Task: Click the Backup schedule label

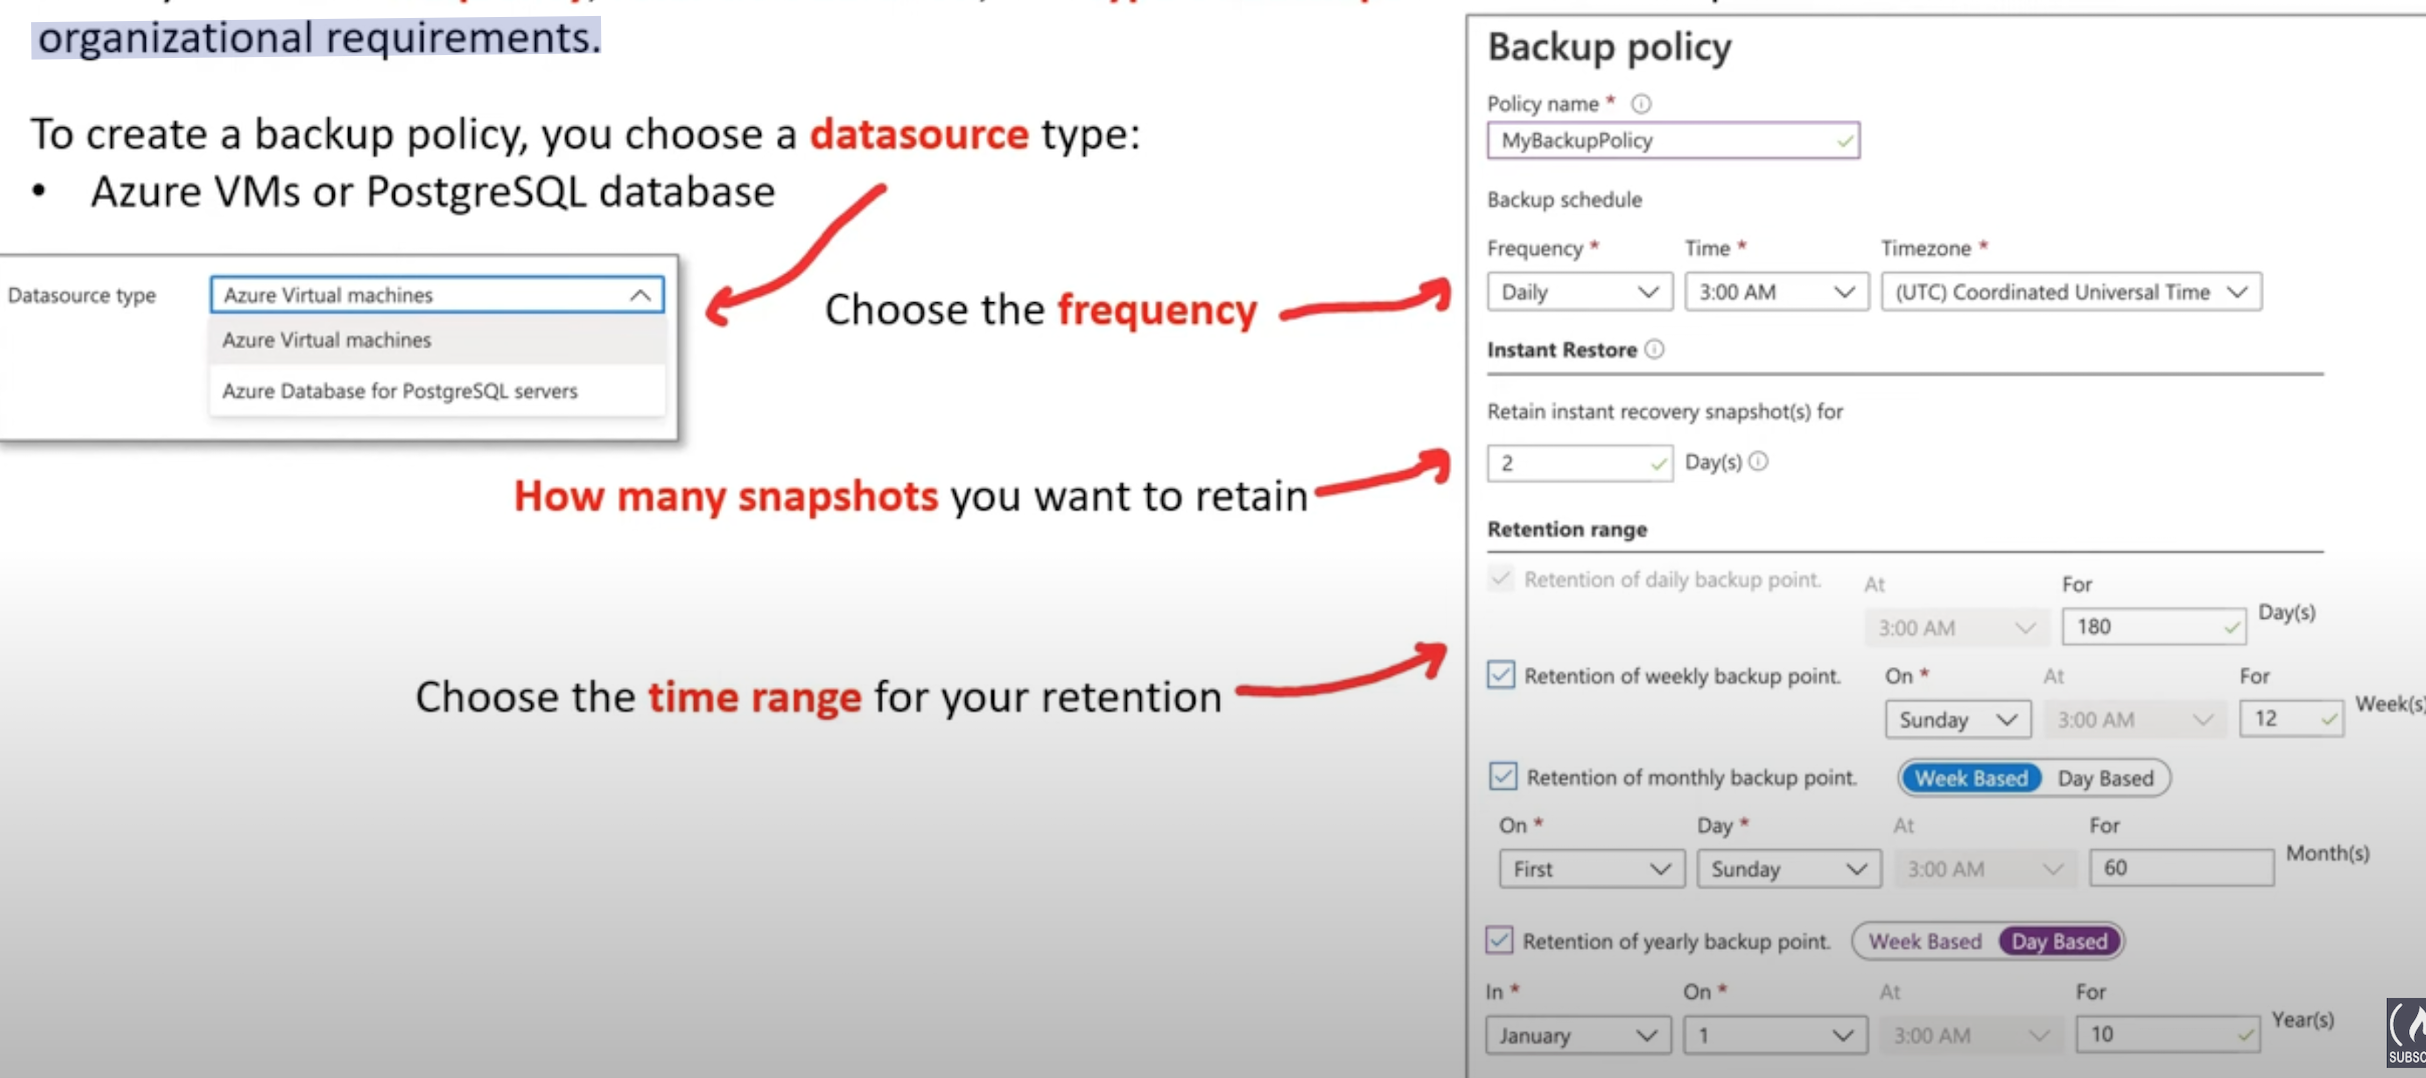Action: click(x=1564, y=200)
